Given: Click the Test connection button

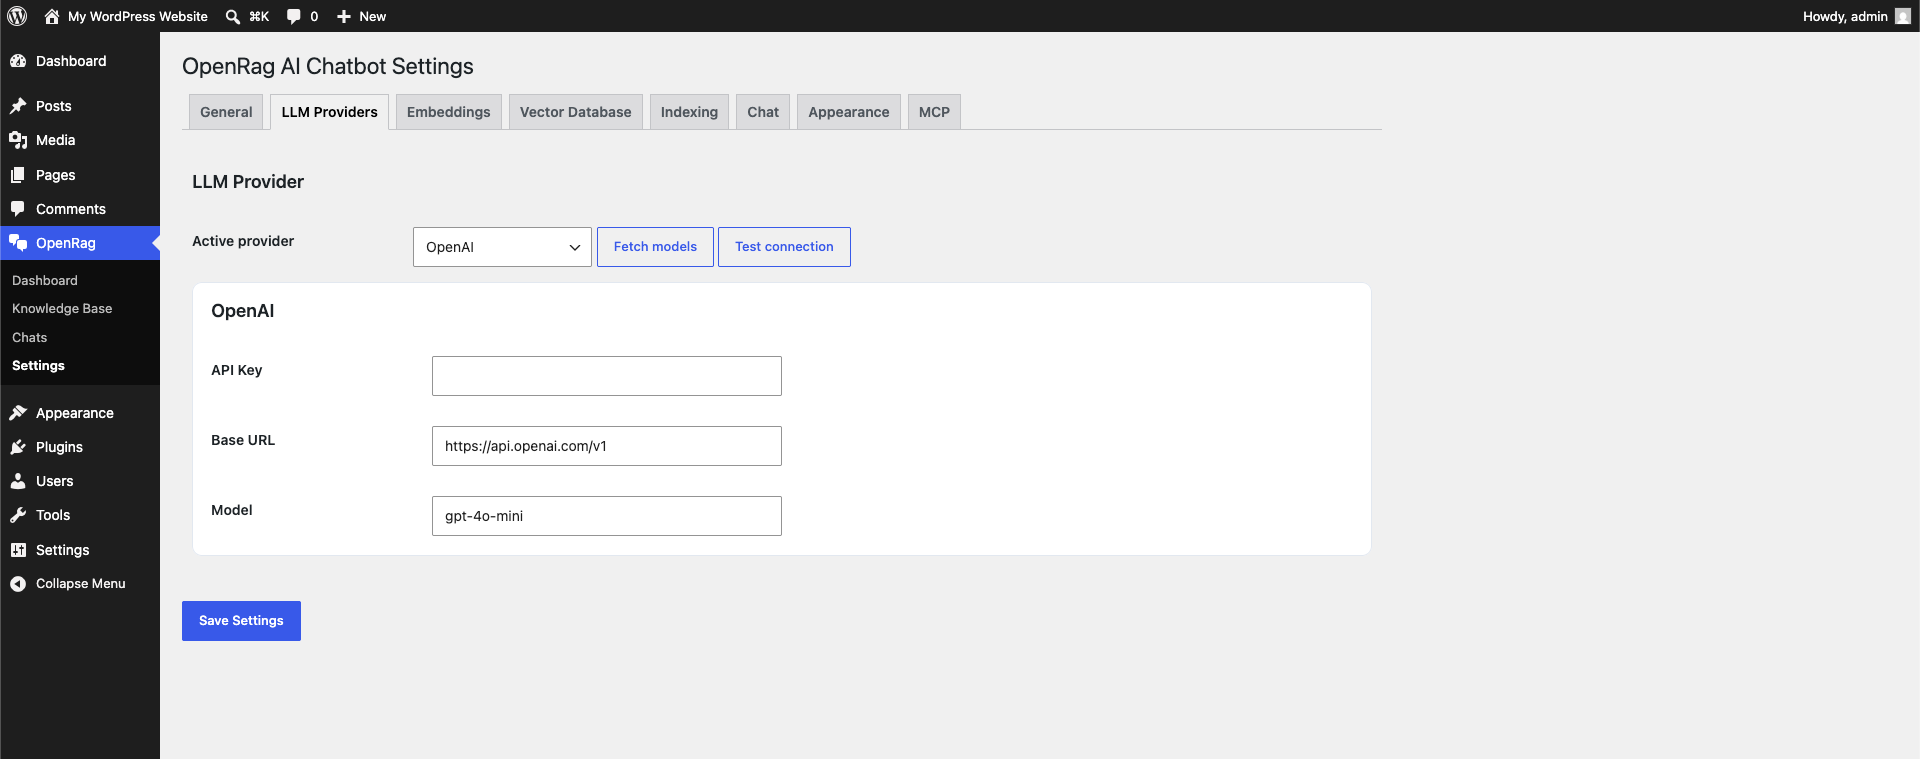Looking at the screenshot, I should point(784,247).
